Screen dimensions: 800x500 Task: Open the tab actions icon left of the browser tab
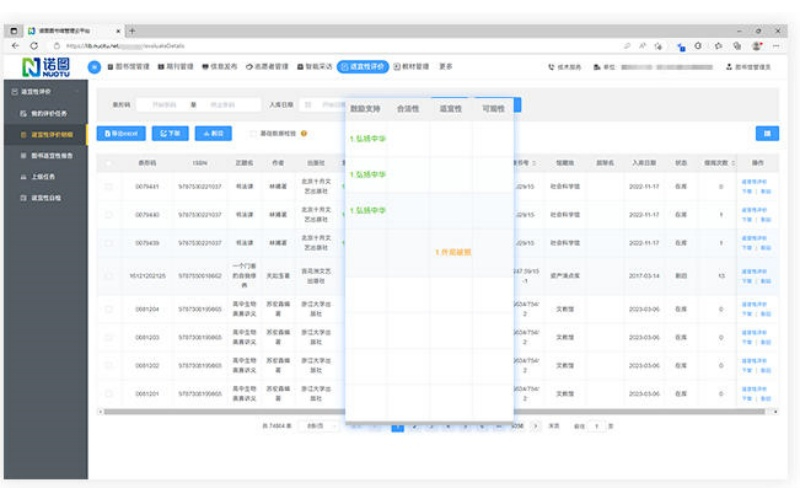[14, 31]
